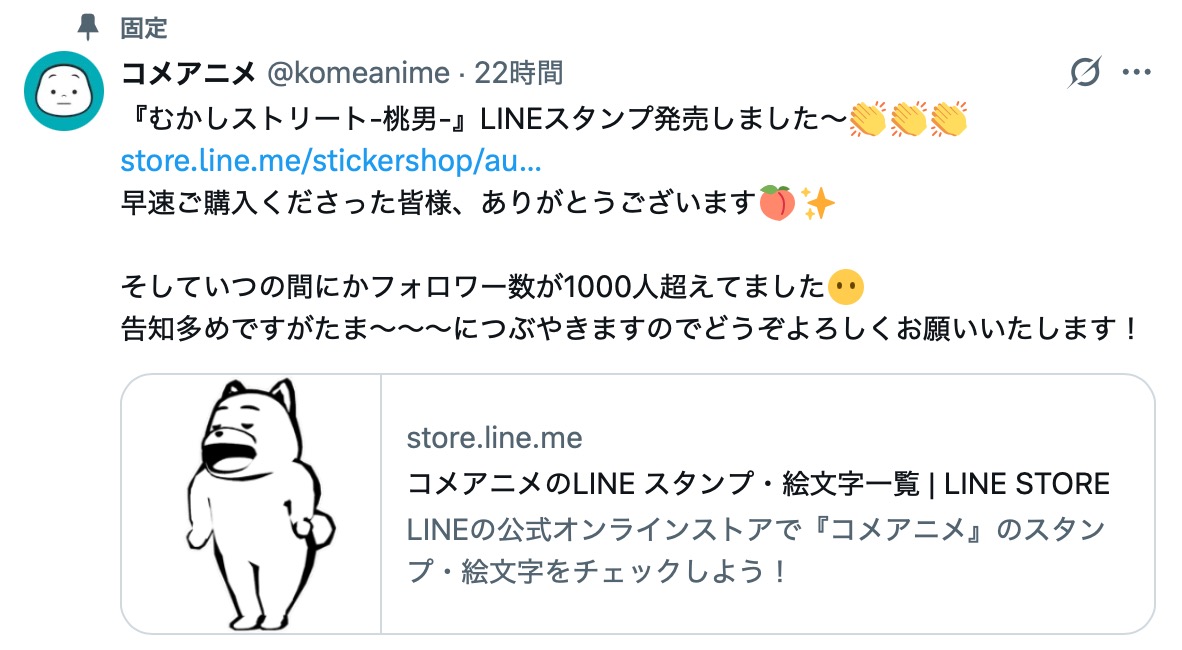Open the コメアニメ profile avatar
The image size is (1182, 650).
[64, 91]
